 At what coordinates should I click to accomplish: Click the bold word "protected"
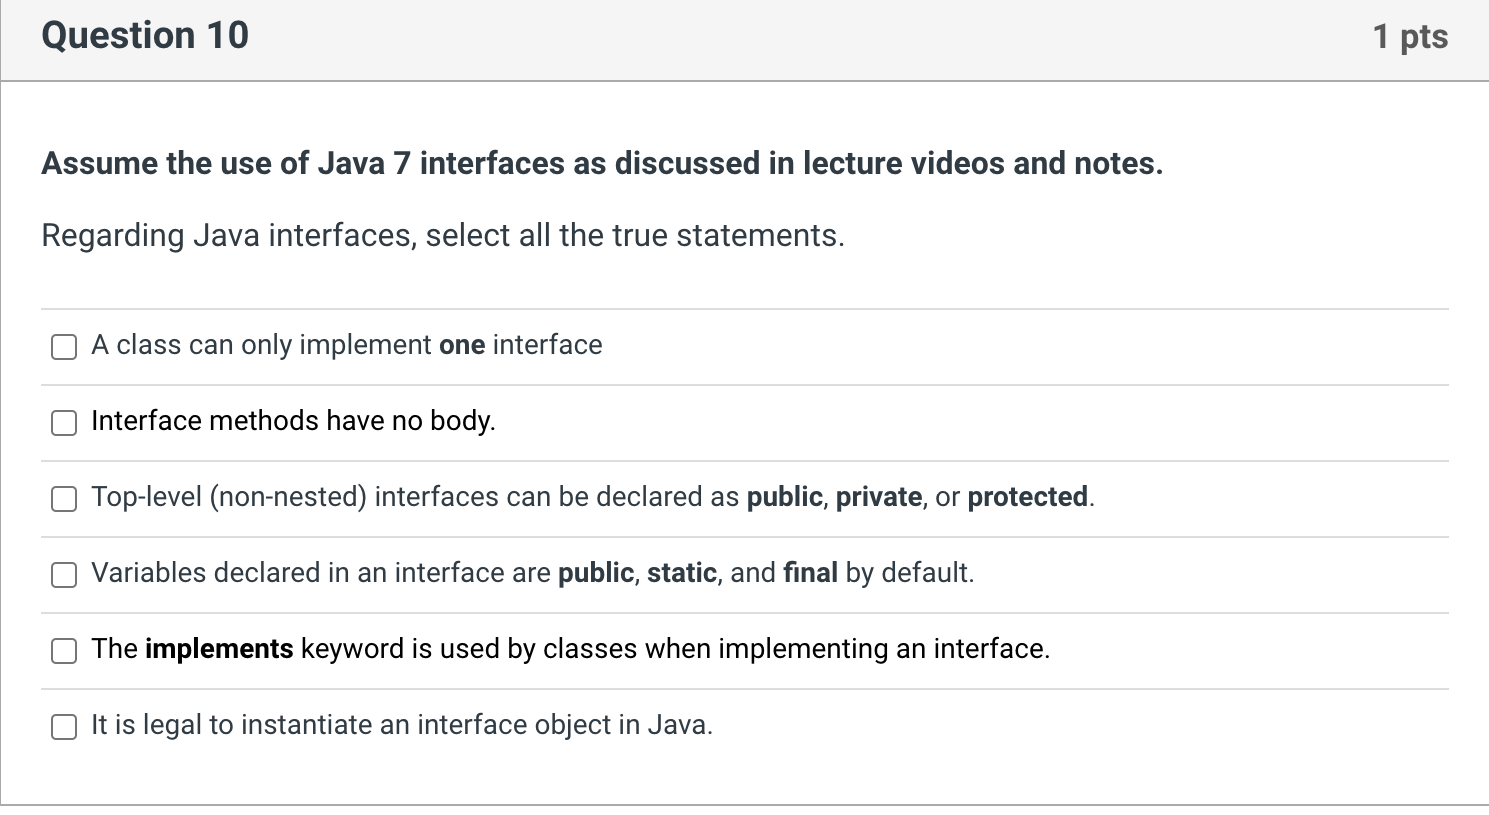click(1027, 497)
